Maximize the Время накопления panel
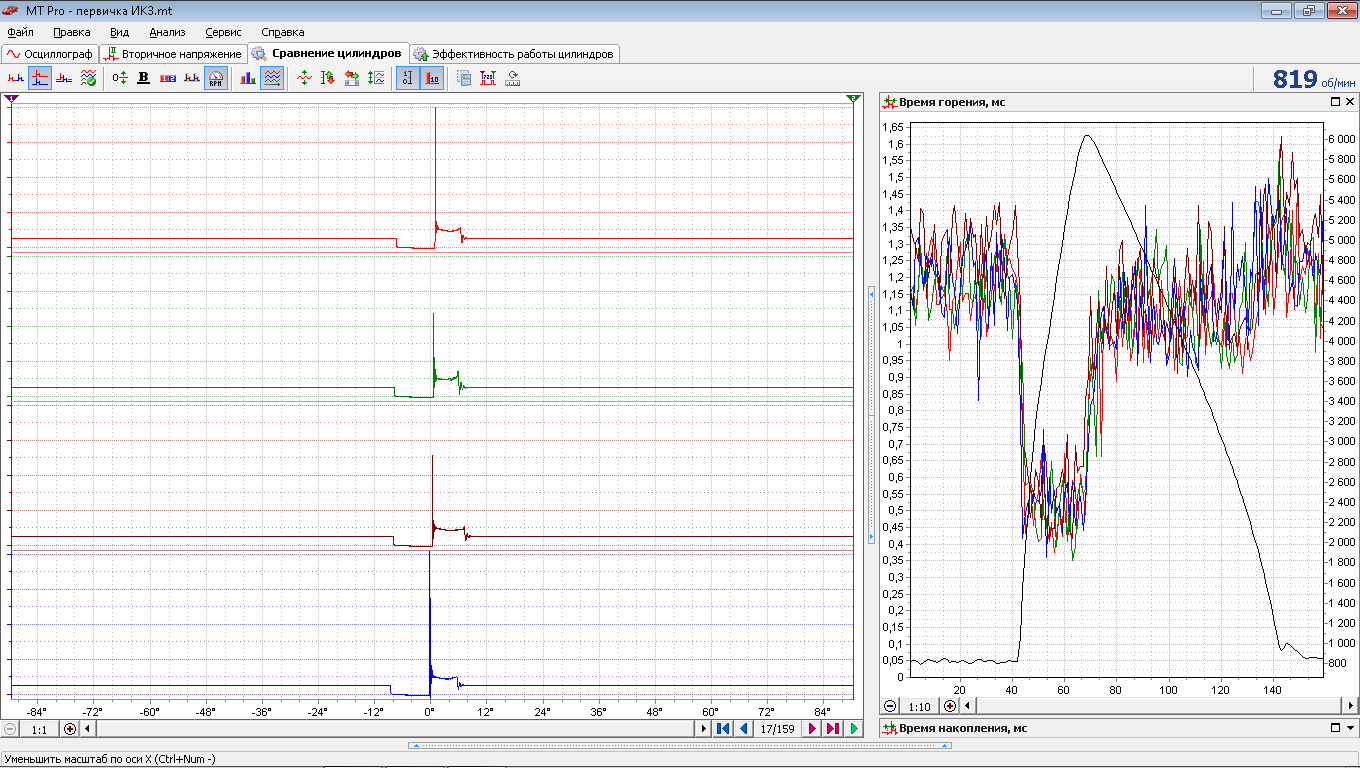 1335,728
